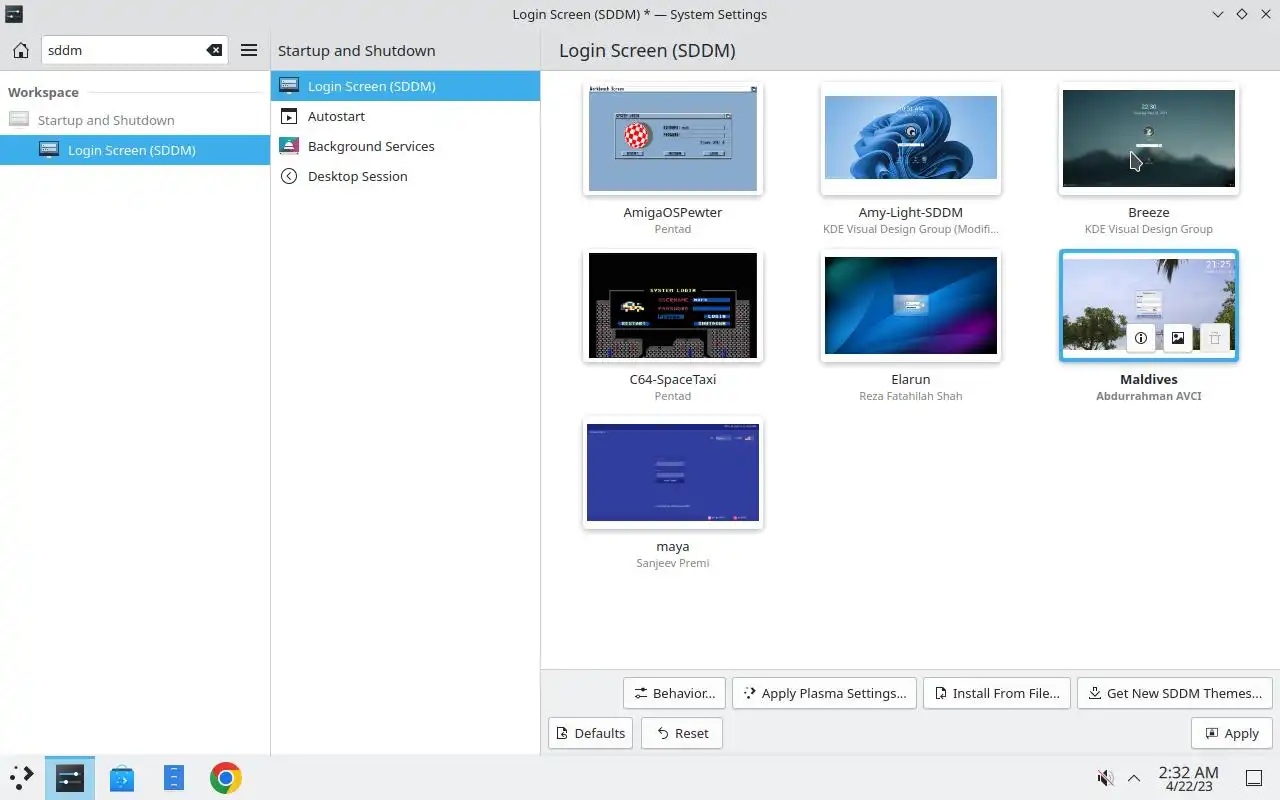1280x800 pixels.
Task: Clear the sddm search text
Action: pos(214,50)
